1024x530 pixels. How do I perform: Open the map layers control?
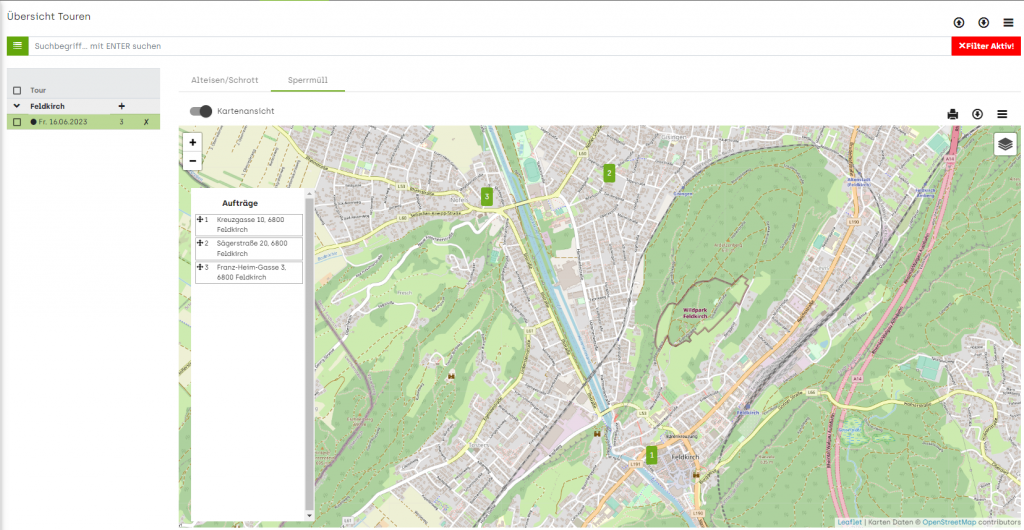(x=1006, y=144)
